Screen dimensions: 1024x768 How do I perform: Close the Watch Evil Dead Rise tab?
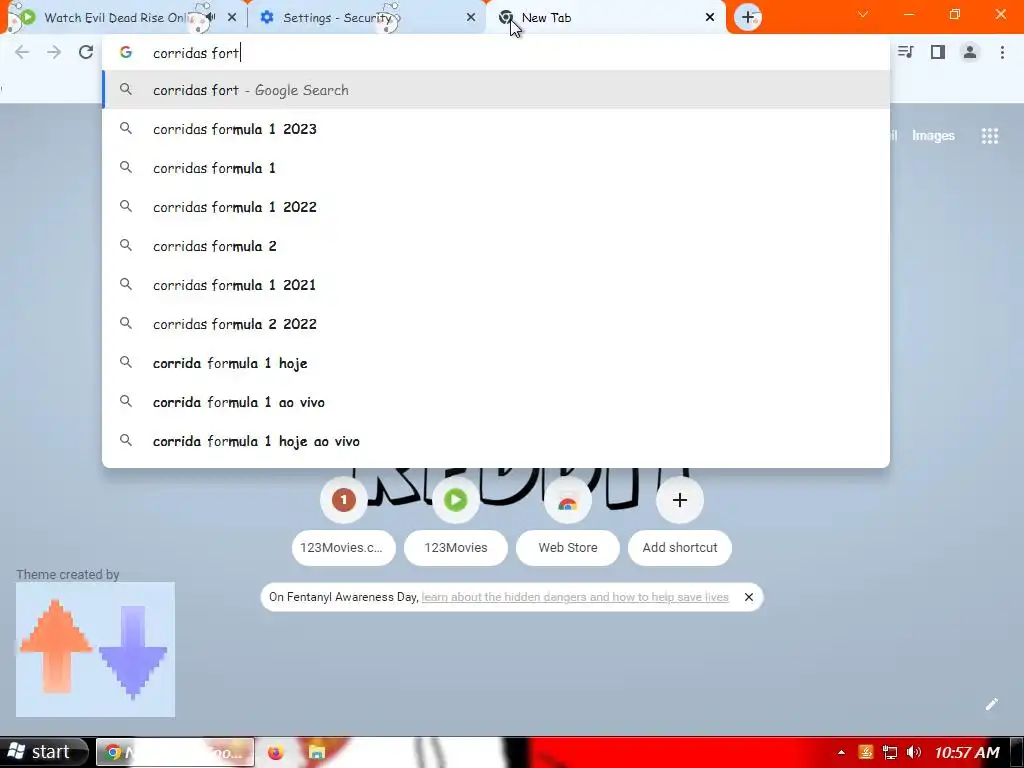[232, 18]
